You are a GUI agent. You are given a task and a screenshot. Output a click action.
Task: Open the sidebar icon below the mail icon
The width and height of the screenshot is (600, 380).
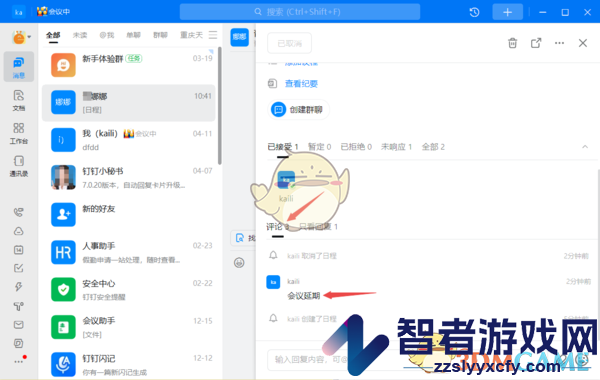tap(18, 343)
